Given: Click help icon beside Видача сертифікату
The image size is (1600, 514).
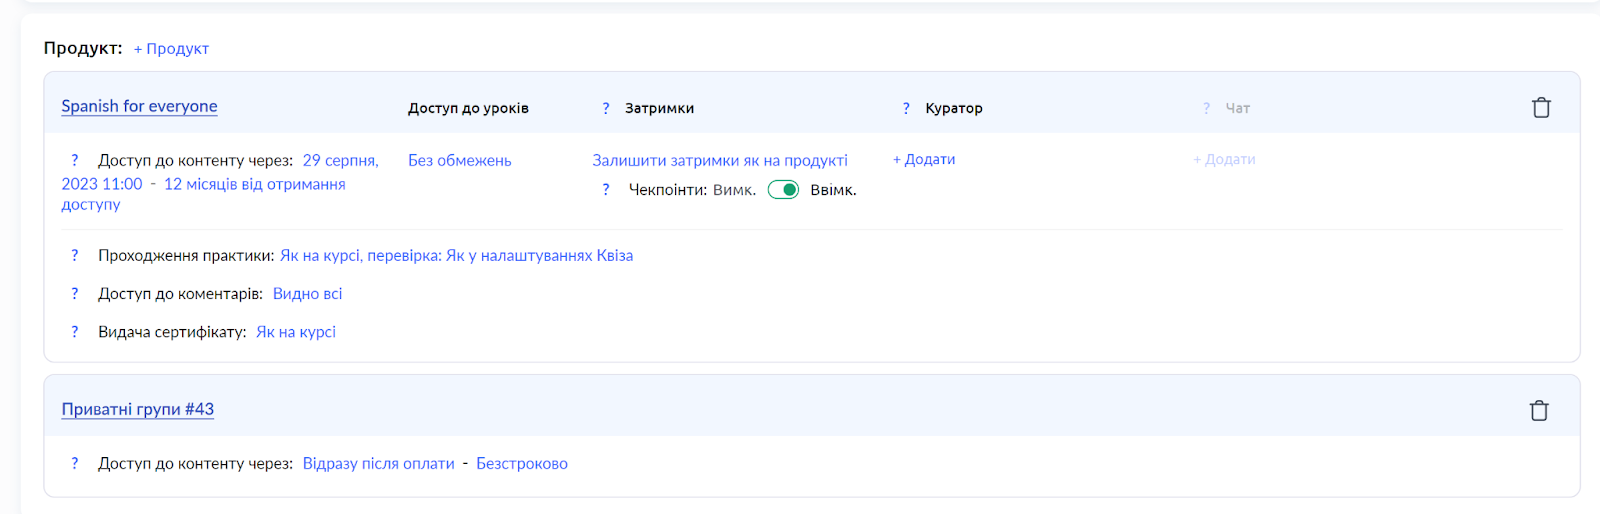Looking at the screenshot, I should (x=74, y=332).
